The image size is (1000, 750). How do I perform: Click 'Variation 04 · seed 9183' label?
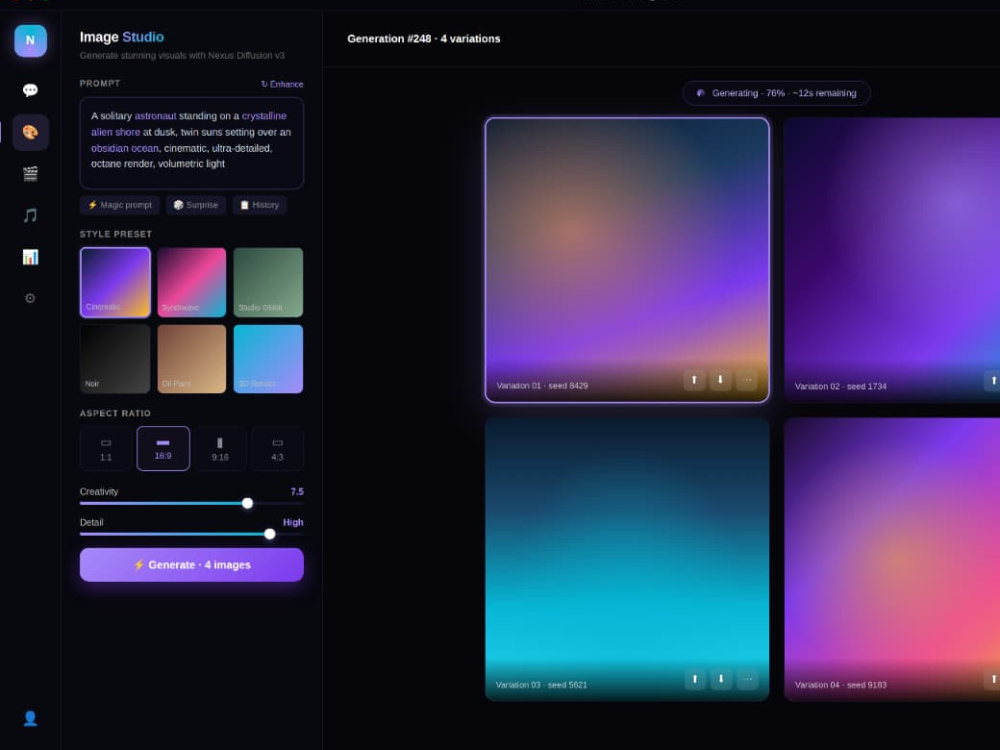tap(841, 684)
